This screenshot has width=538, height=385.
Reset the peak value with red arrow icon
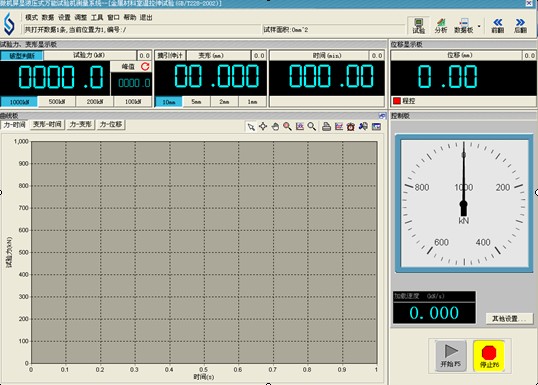click(x=145, y=67)
